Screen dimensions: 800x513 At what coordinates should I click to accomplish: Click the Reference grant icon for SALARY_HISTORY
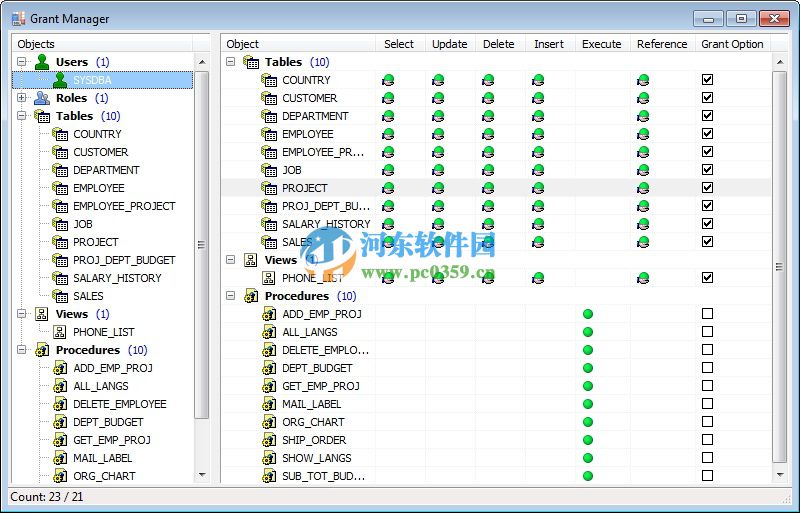[643, 224]
